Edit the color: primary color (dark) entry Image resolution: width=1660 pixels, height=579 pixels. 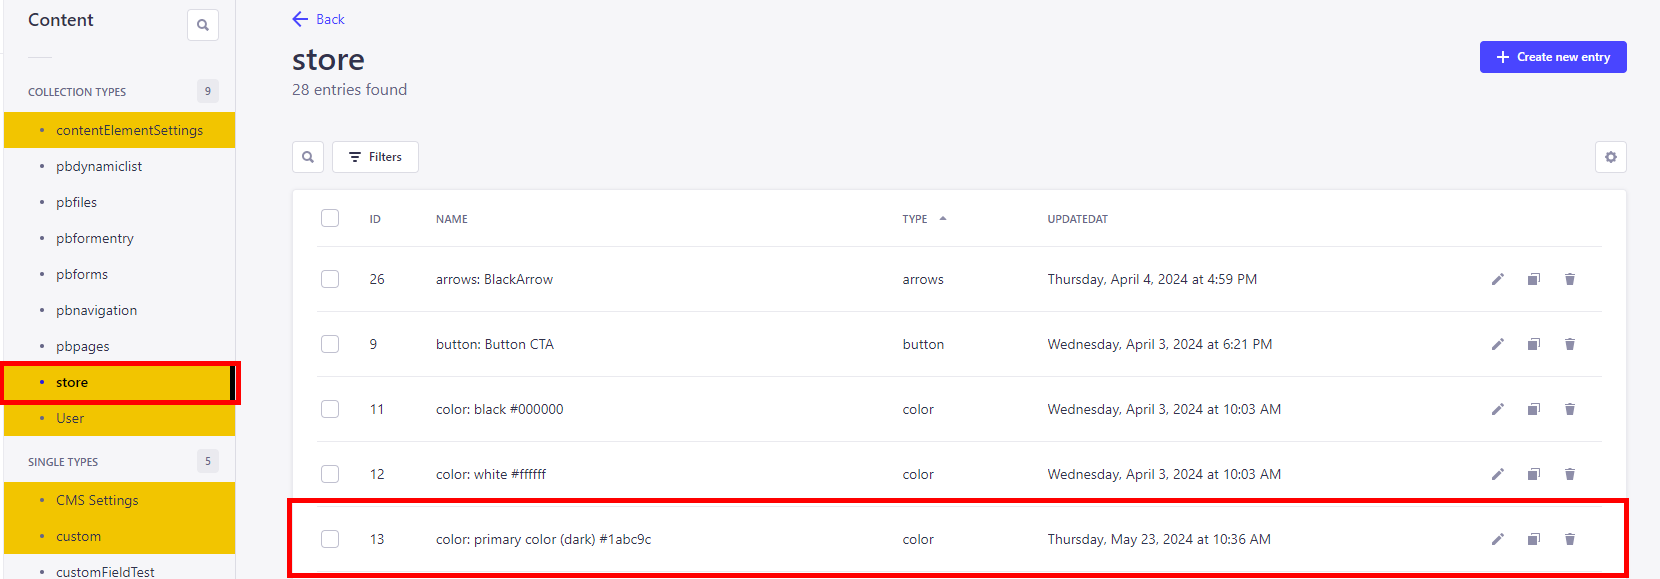1497,539
